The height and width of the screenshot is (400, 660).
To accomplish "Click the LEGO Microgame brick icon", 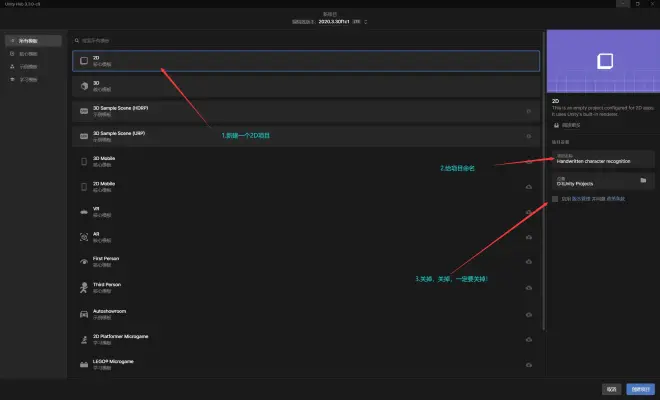I will point(84,365).
